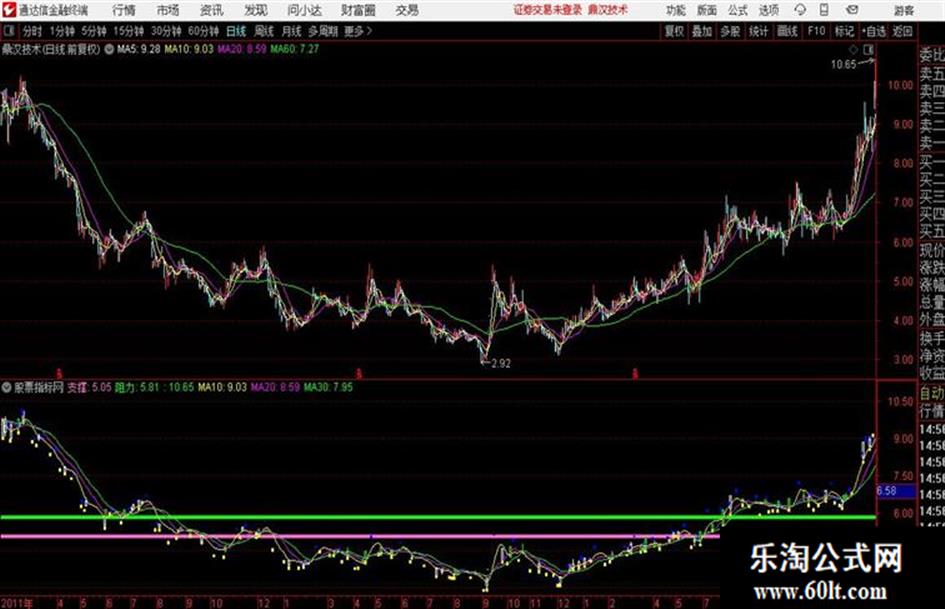Screen dimensions: 945x609
Task: Click the MA30: 7.95 sub-chart label
Action: click(x=328, y=387)
